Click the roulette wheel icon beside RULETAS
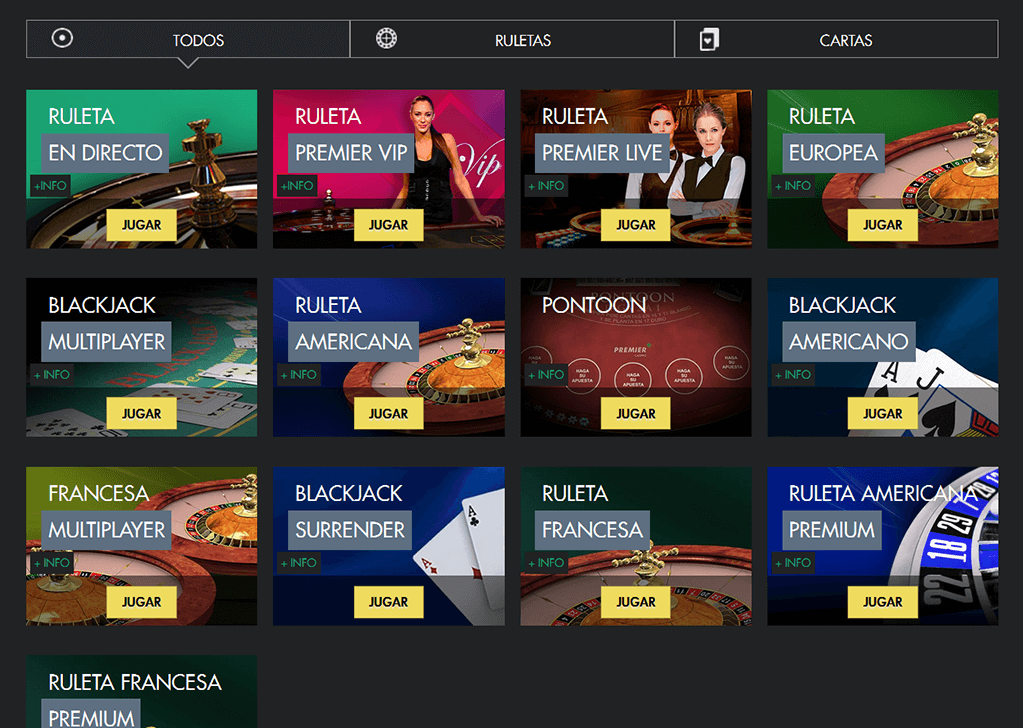Screen dimensions: 1023x728 coord(386,38)
